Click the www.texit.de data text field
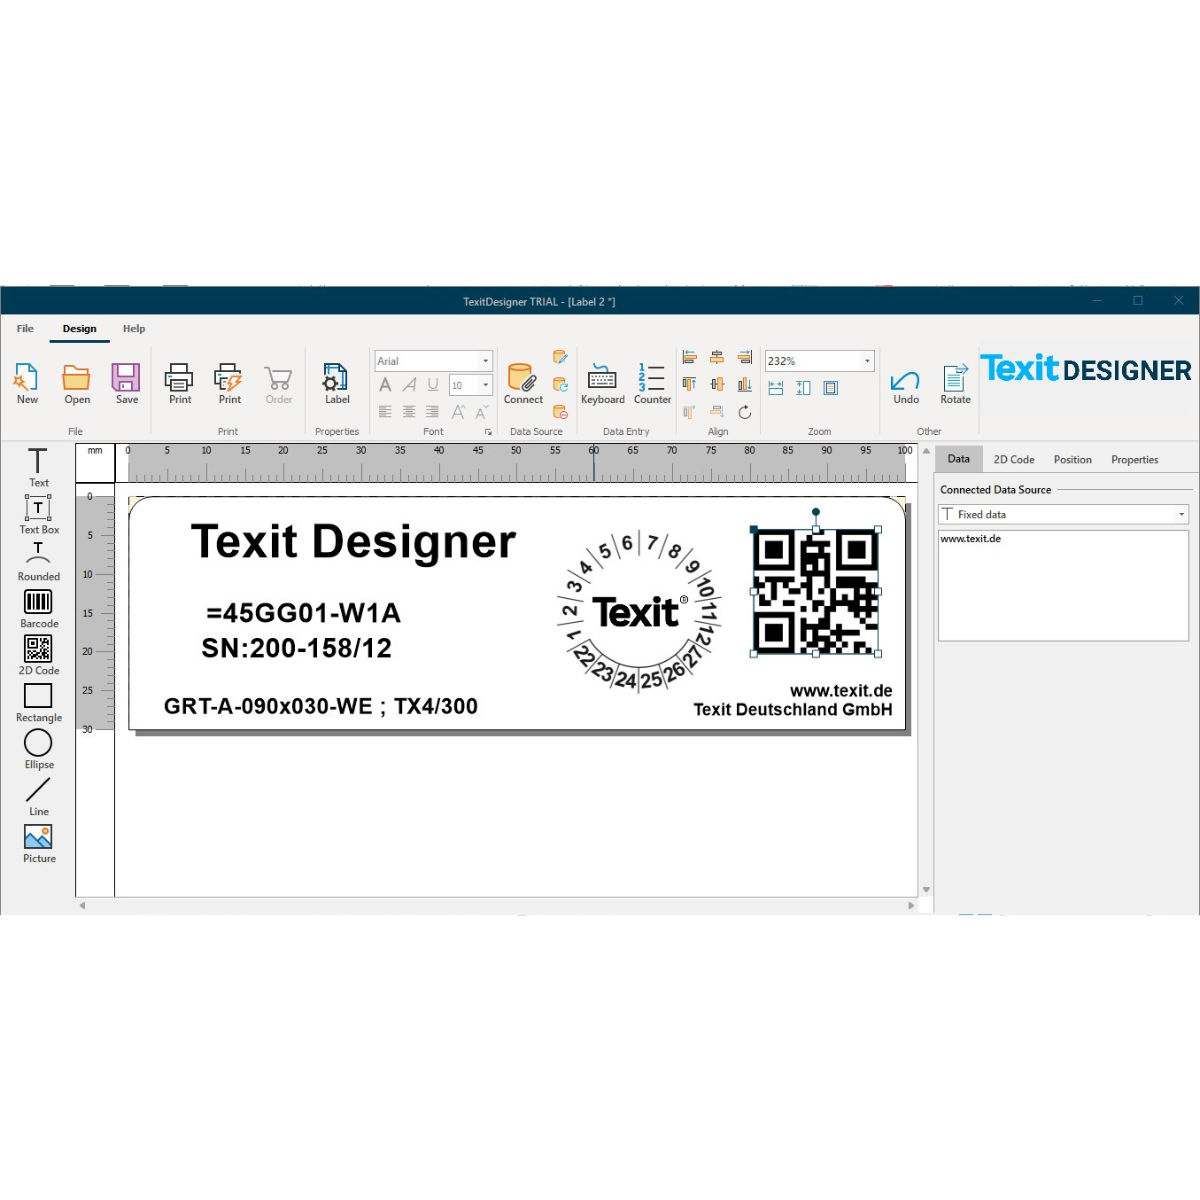The image size is (1200, 1200). click(x=1062, y=585)
